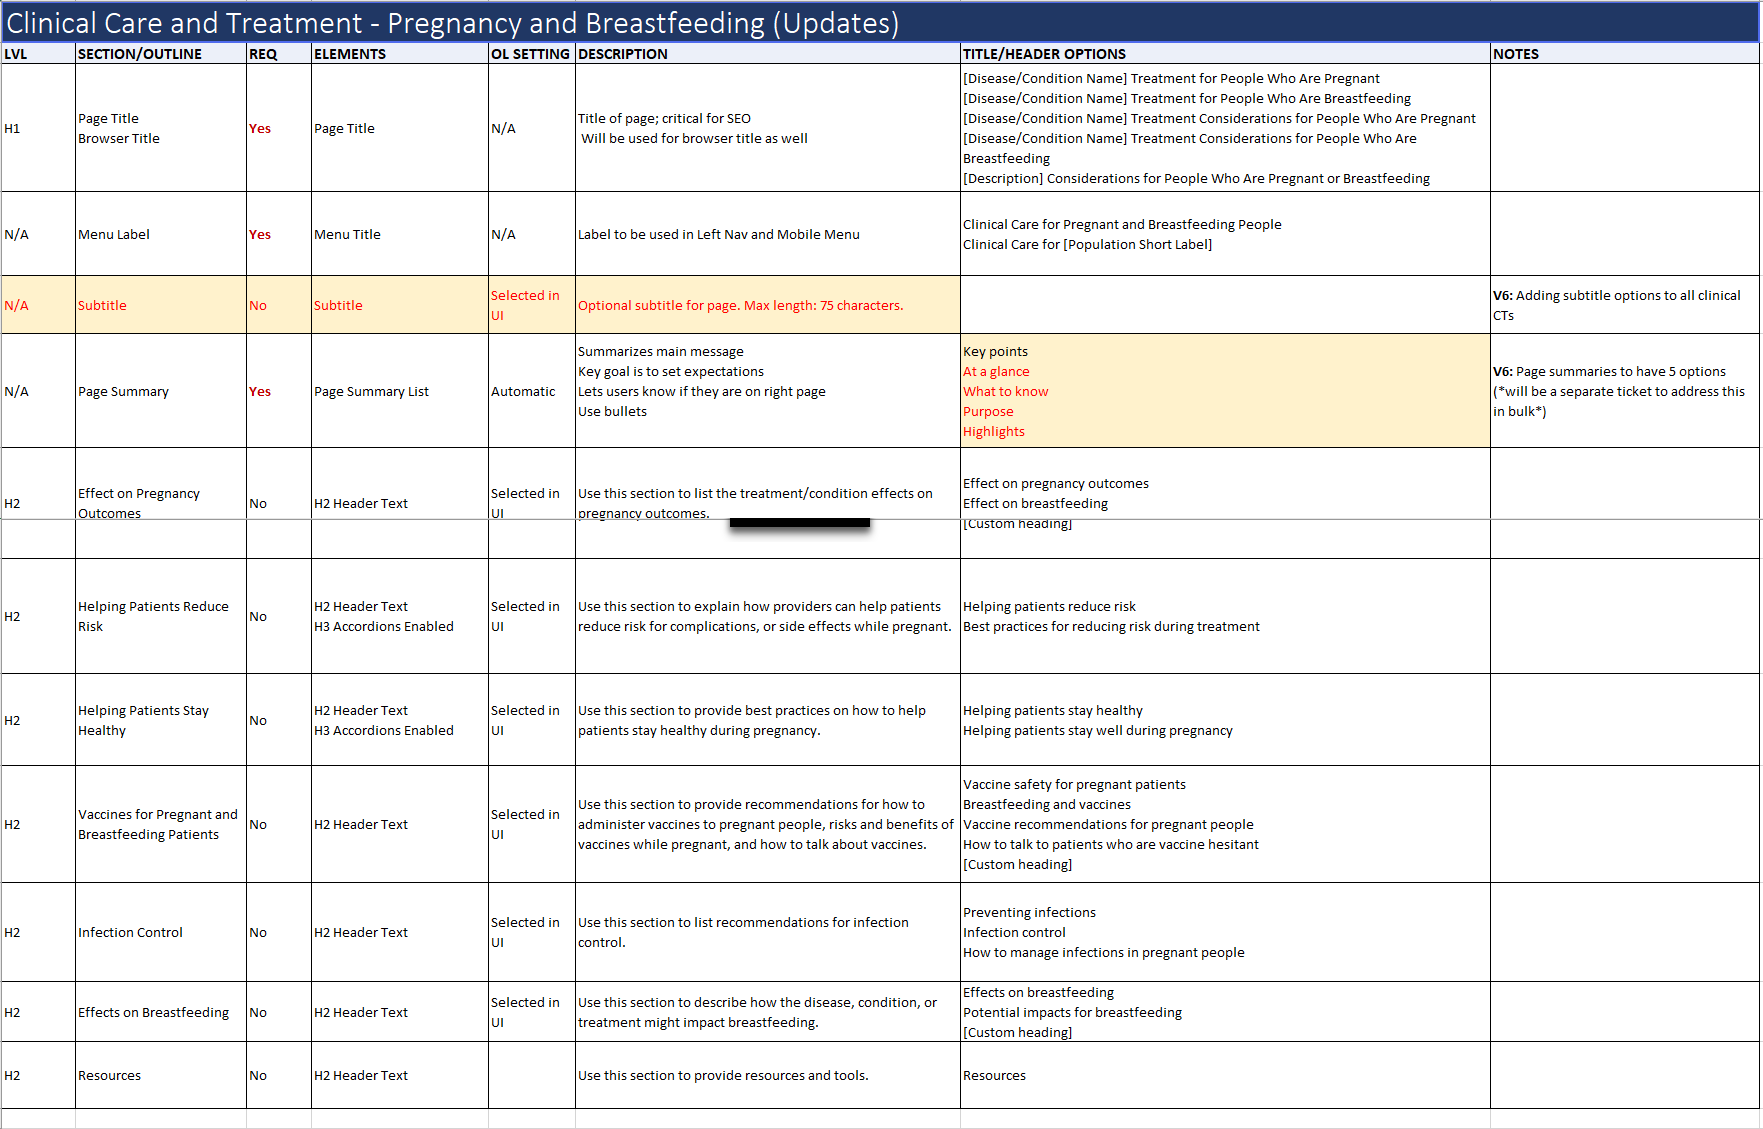
Task: Select the note 'V6: Page summaries to have 5 options'
Action: point(1625,391)
